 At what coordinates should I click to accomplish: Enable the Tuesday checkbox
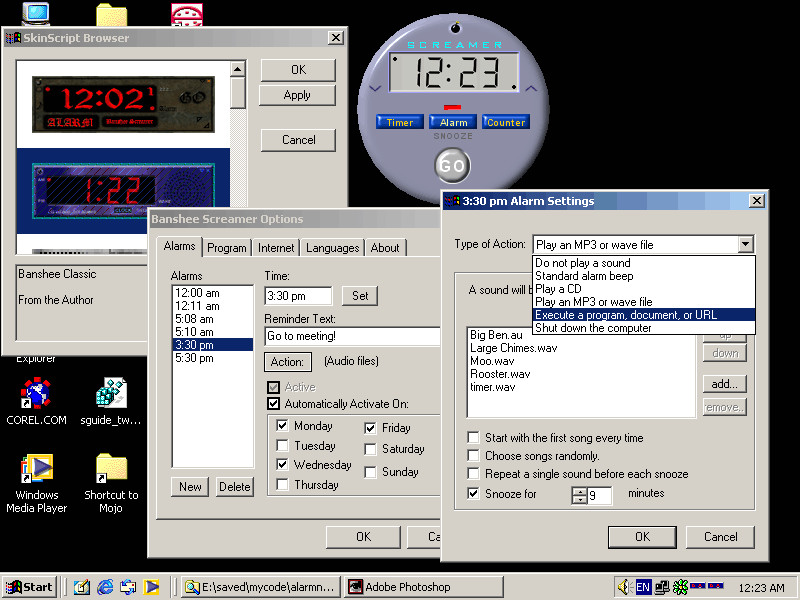pos(283,446)
